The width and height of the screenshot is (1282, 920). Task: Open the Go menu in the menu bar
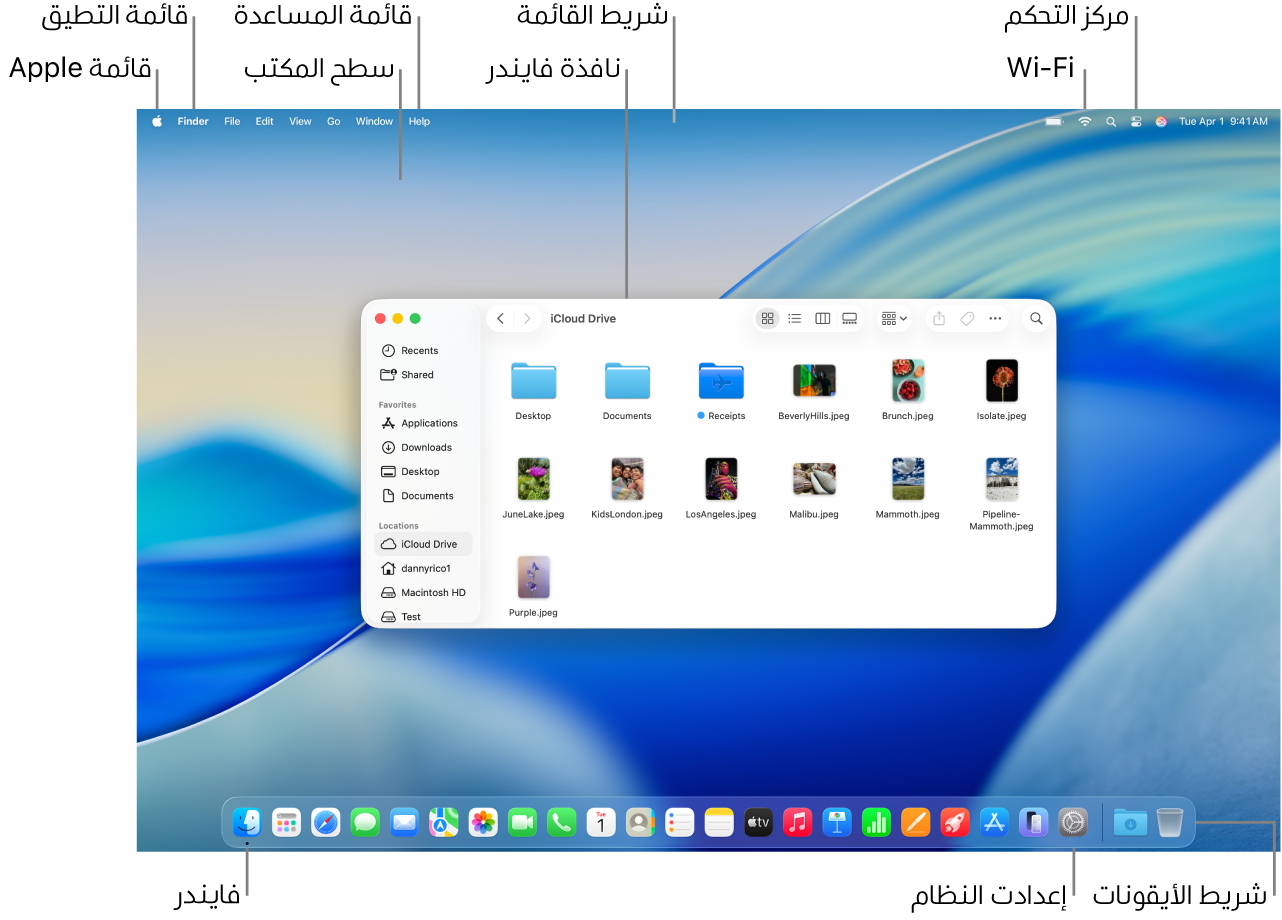[x=333, y=120]
